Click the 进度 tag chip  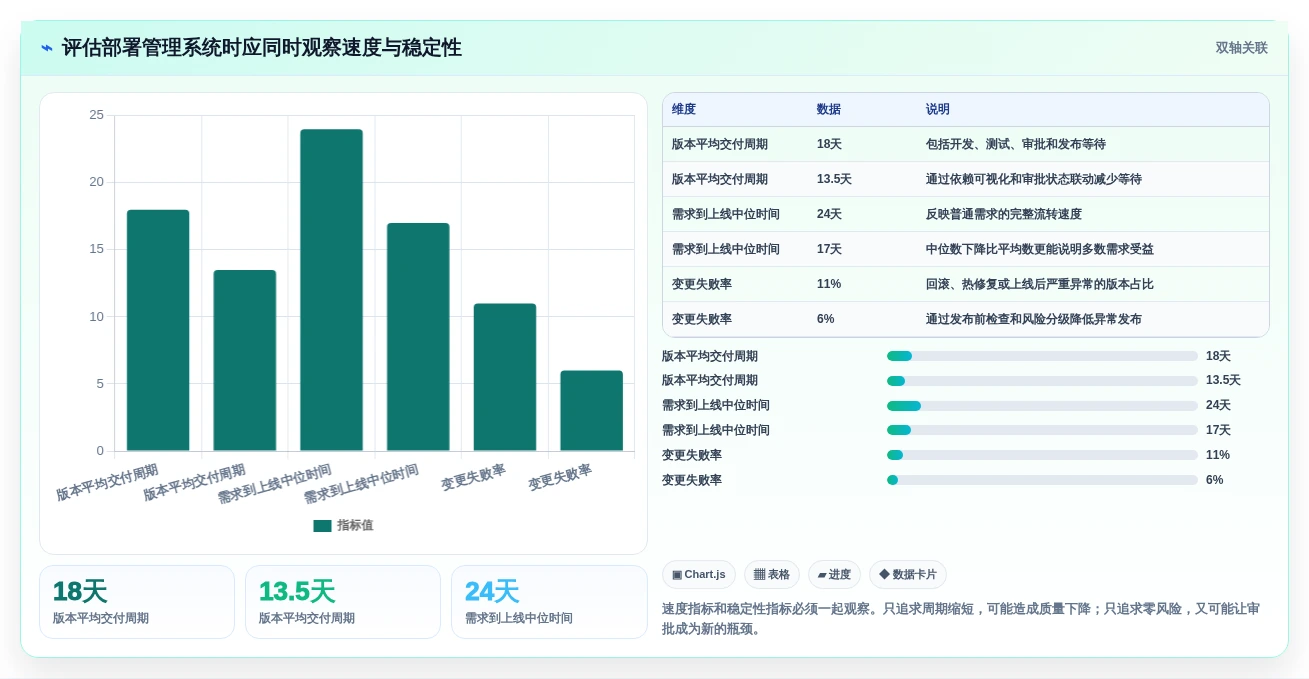(834, 574)
